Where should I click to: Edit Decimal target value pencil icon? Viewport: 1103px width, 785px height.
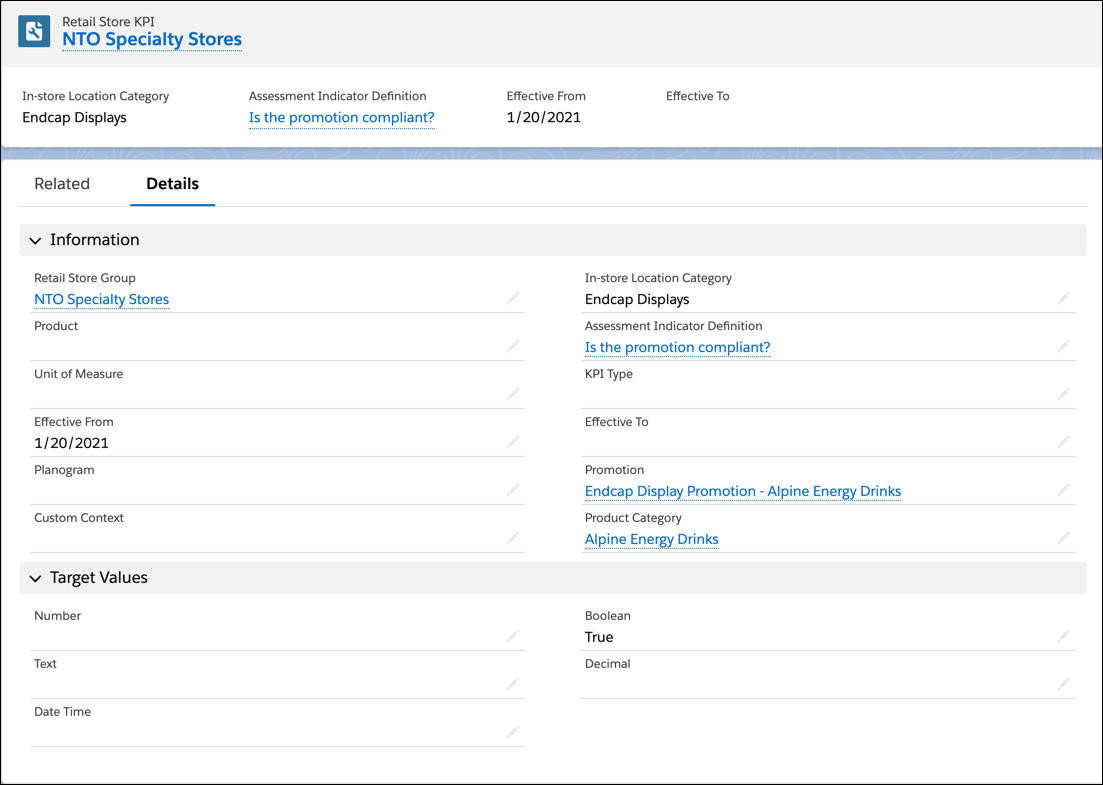(1064, 684)
